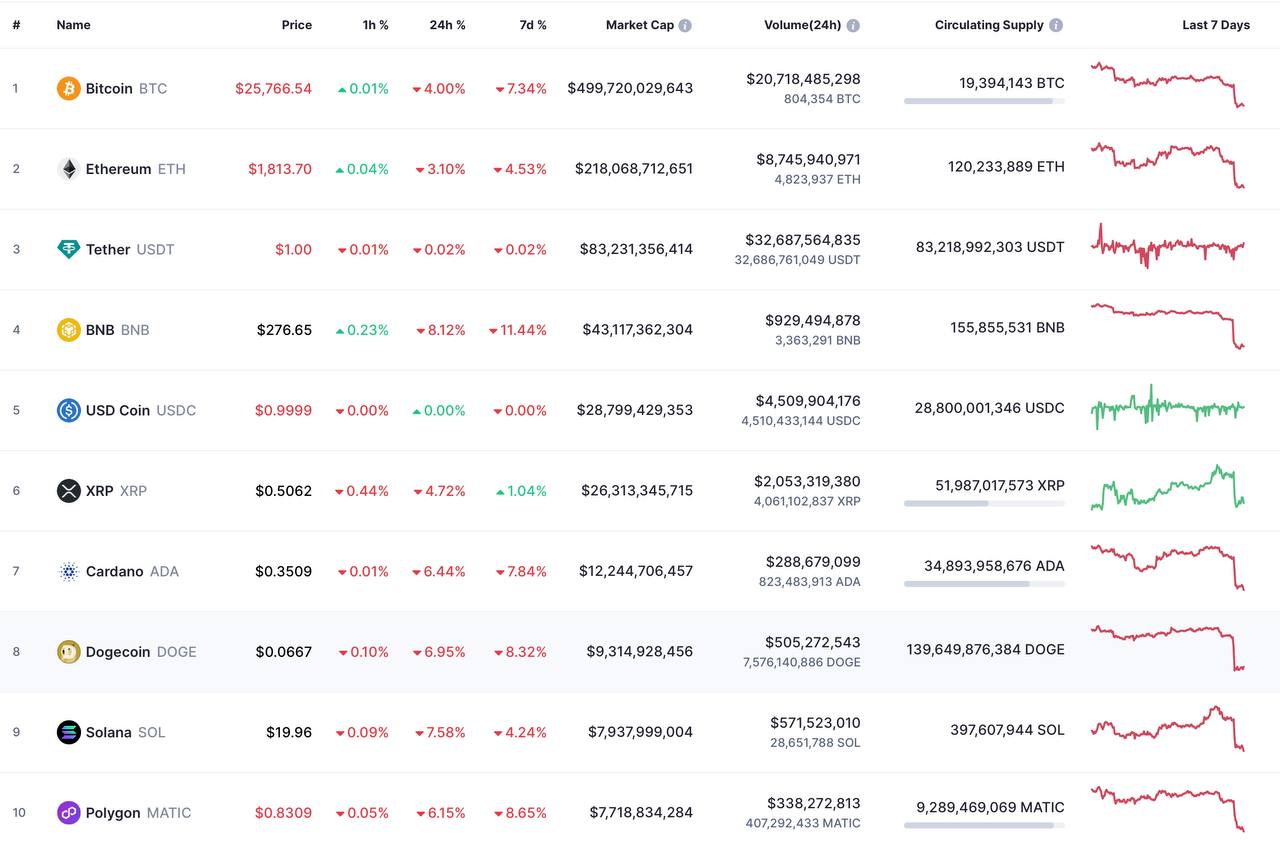Click the Solana logo icon
Screen dimensions: 1280x849
68,732
